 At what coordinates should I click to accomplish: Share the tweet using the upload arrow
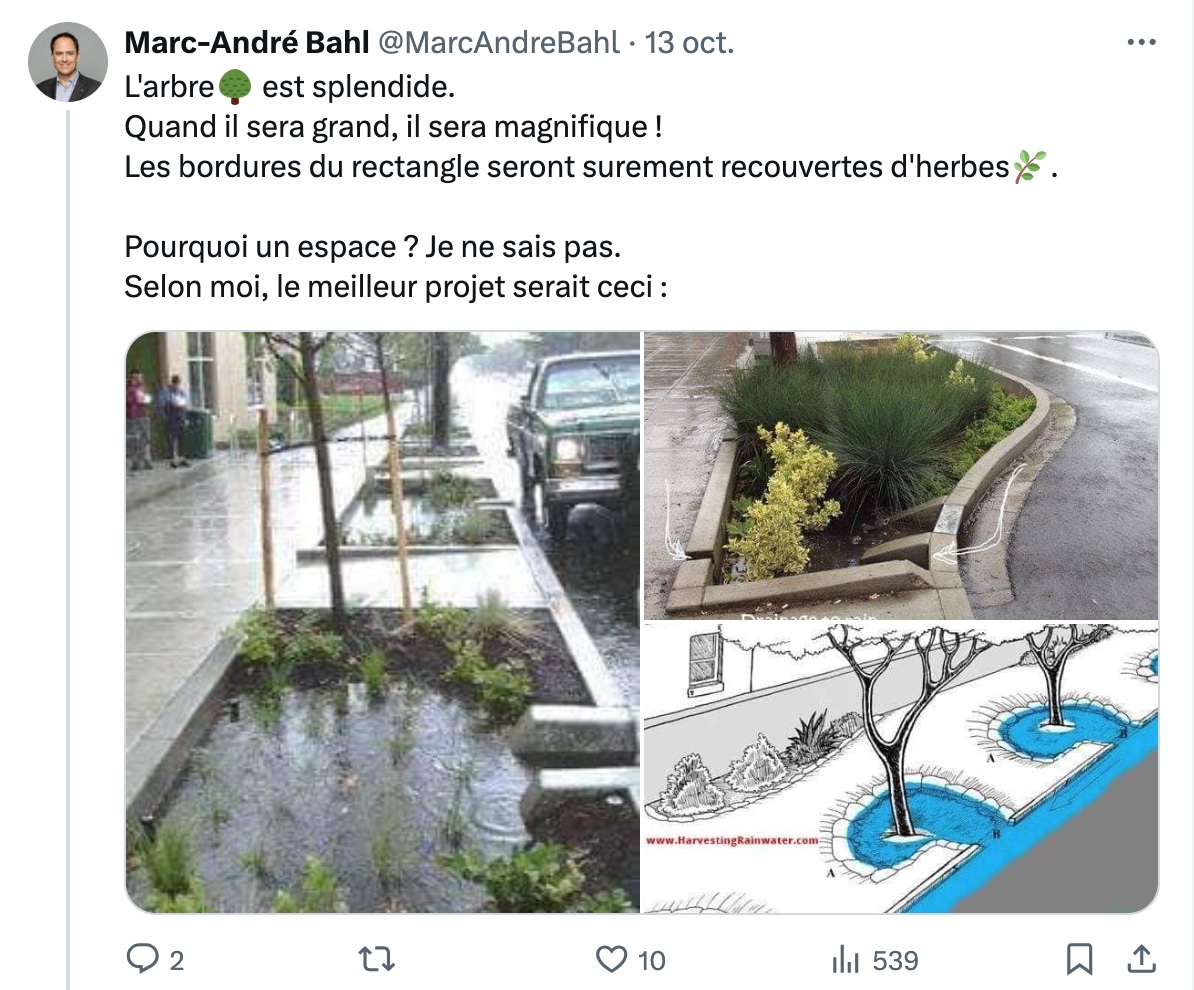pyautogui.click(x=1141, y=959)
